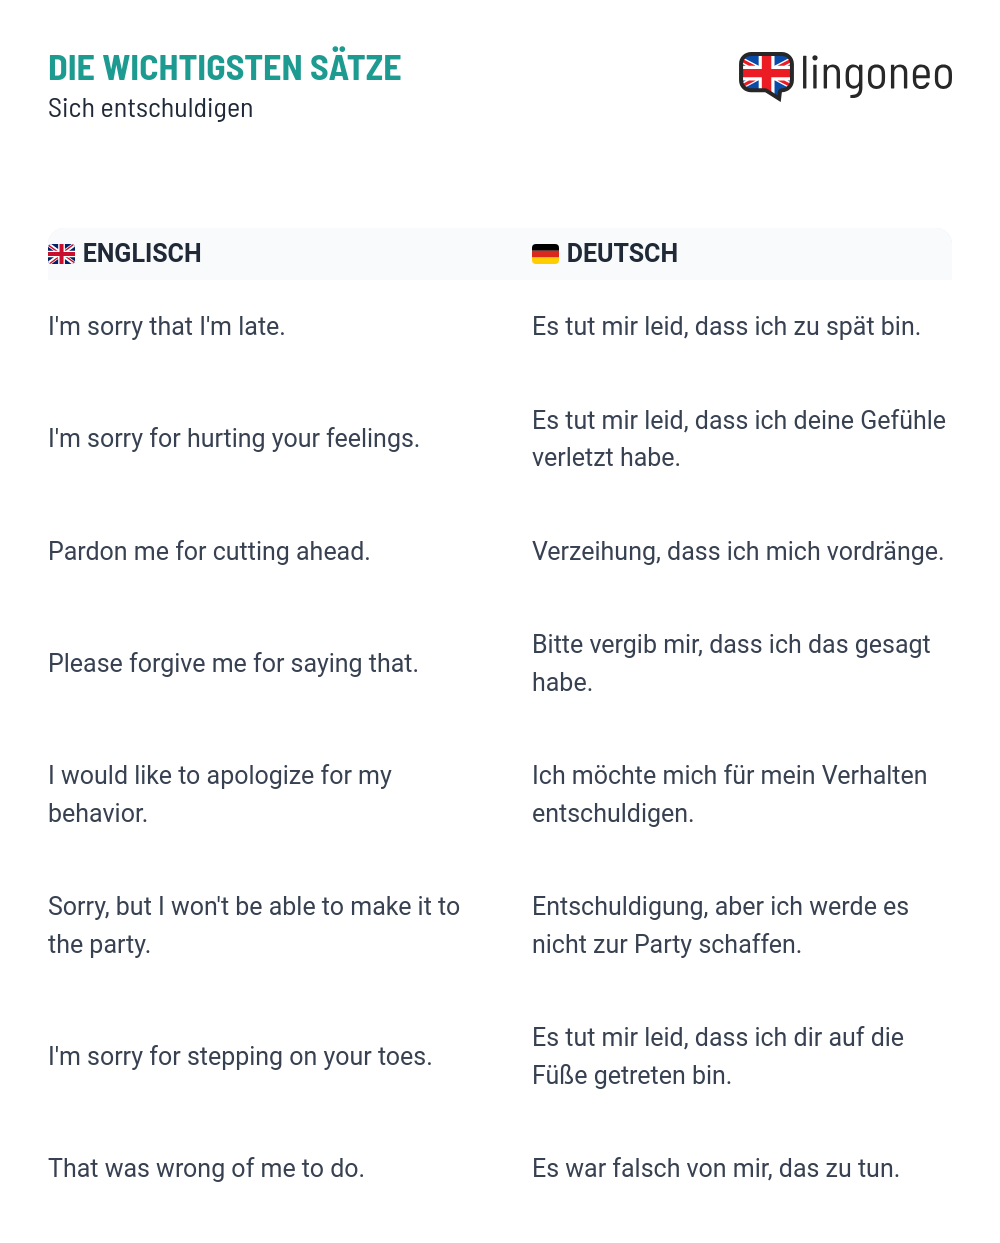
Task: Click "Please forgive me for saying that."
Action: 233,663
